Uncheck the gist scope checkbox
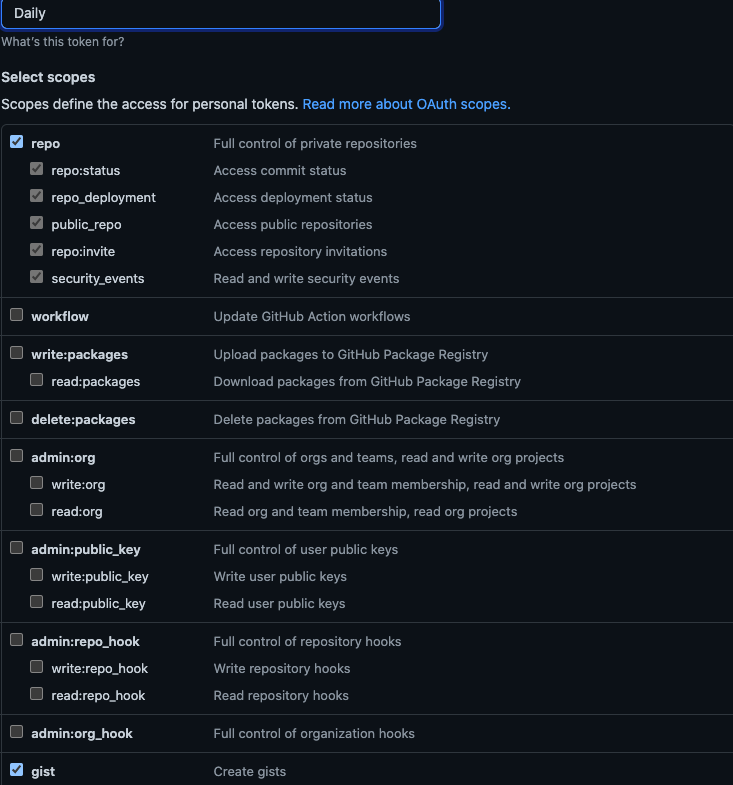Viewport: 733px width, 785px height. tap(17, 770)
